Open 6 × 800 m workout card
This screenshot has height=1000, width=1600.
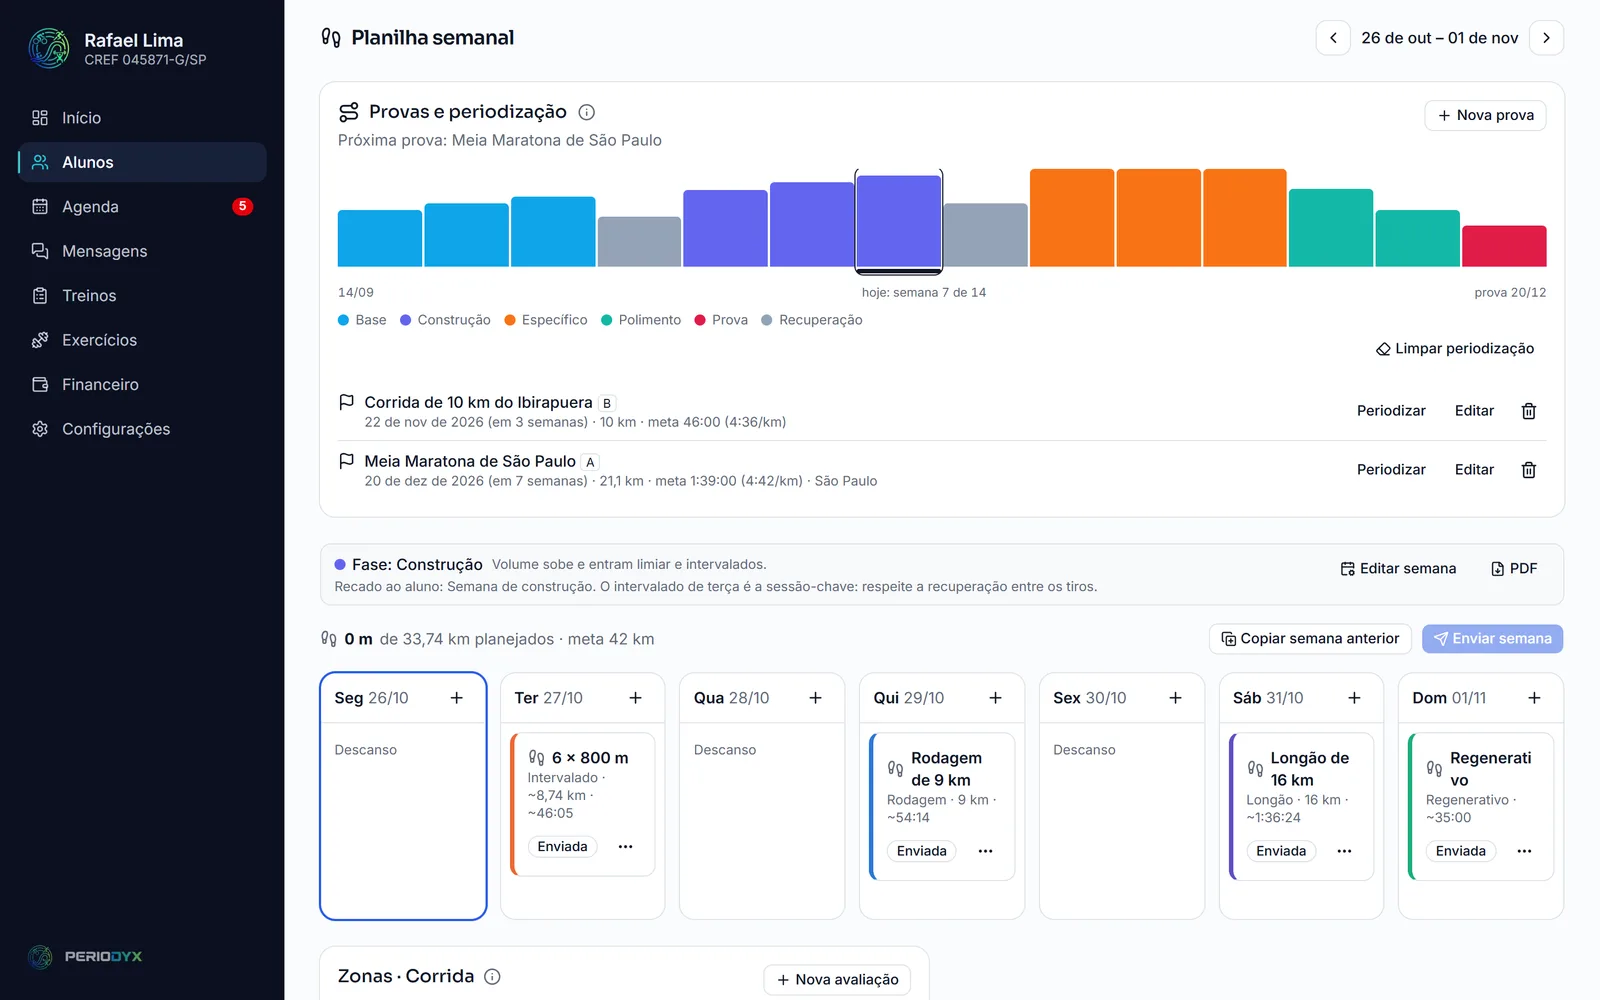(x=583, y=805)
